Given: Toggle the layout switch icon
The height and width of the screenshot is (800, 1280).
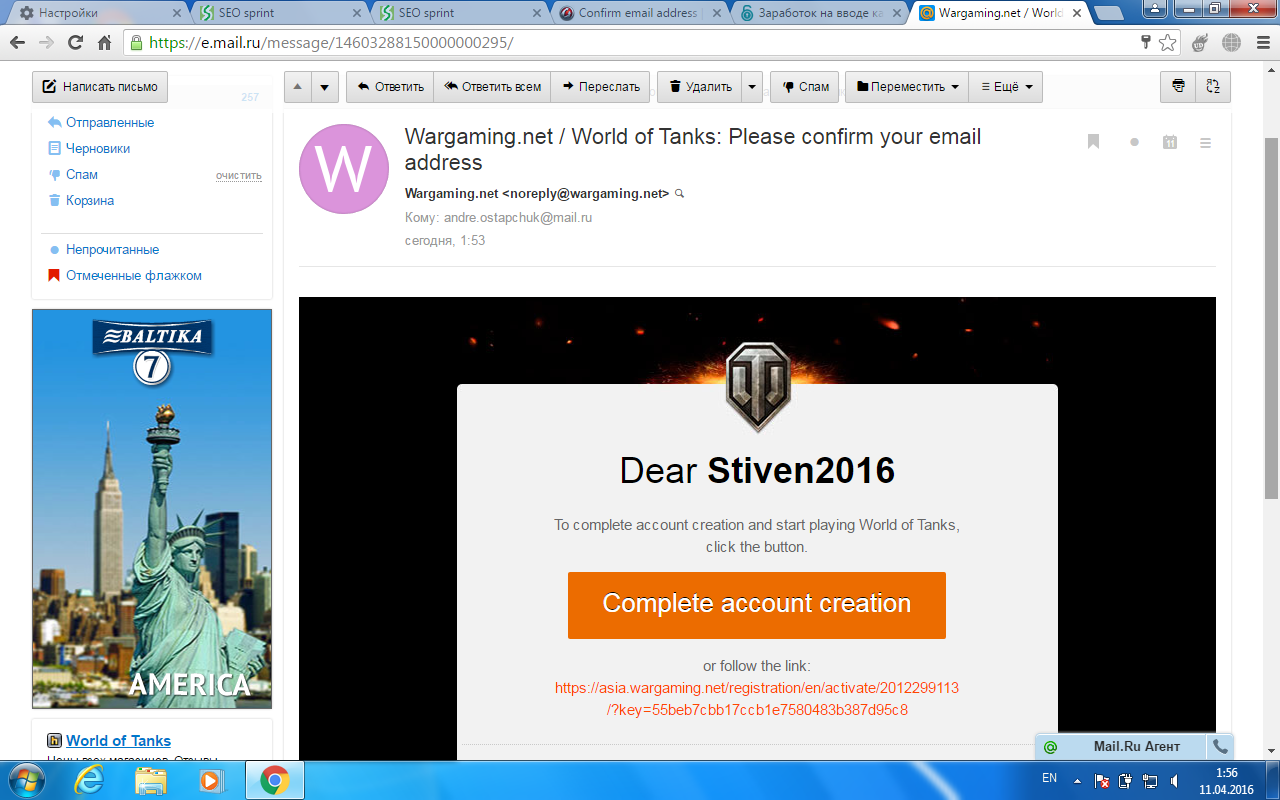Looking at the screenshot, I should (x=1212, y=86).
